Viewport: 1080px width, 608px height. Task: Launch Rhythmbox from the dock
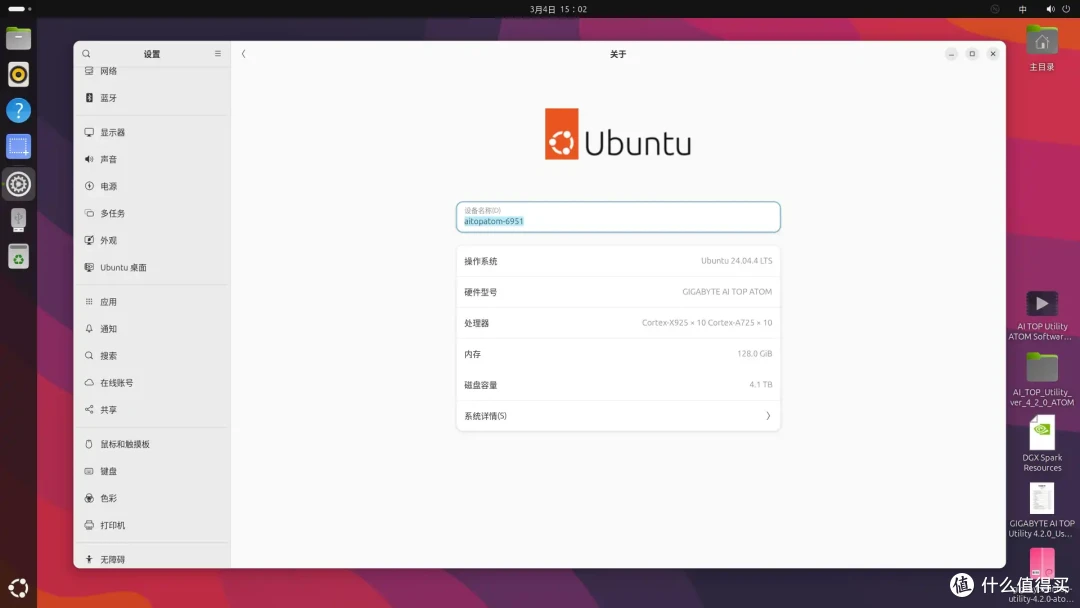pos(19,74)
